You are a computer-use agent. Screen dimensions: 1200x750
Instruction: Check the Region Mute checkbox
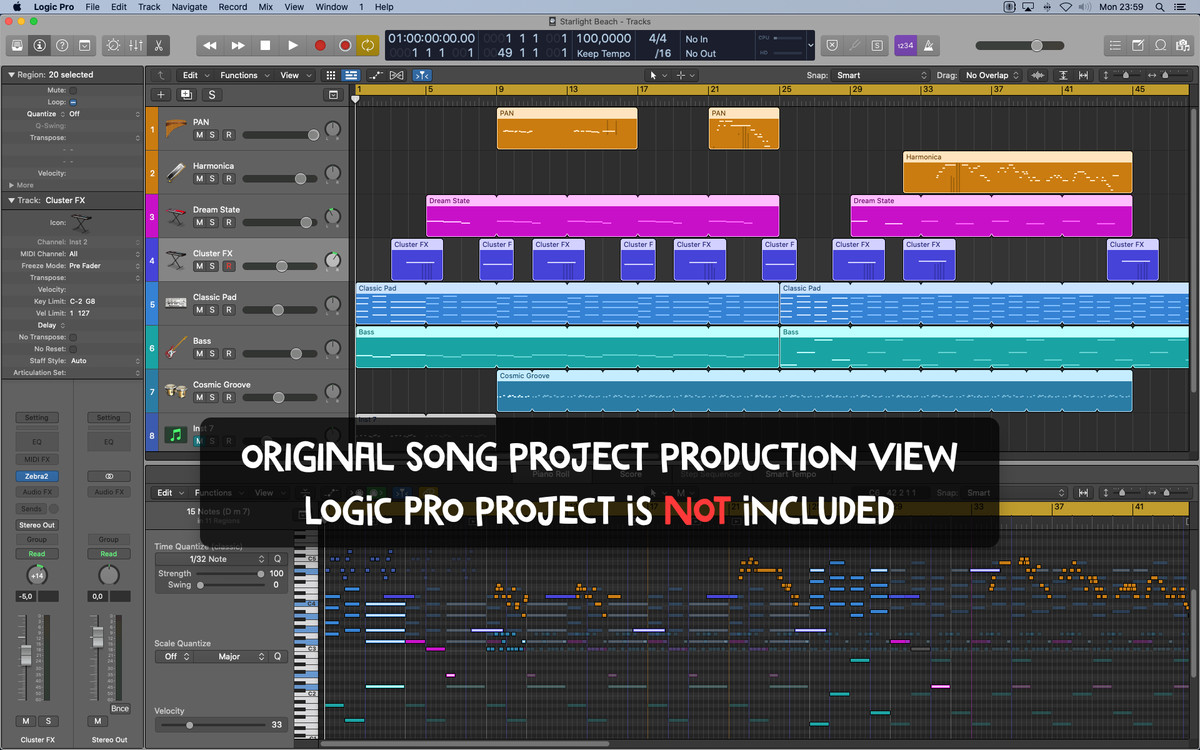point(73,90)
